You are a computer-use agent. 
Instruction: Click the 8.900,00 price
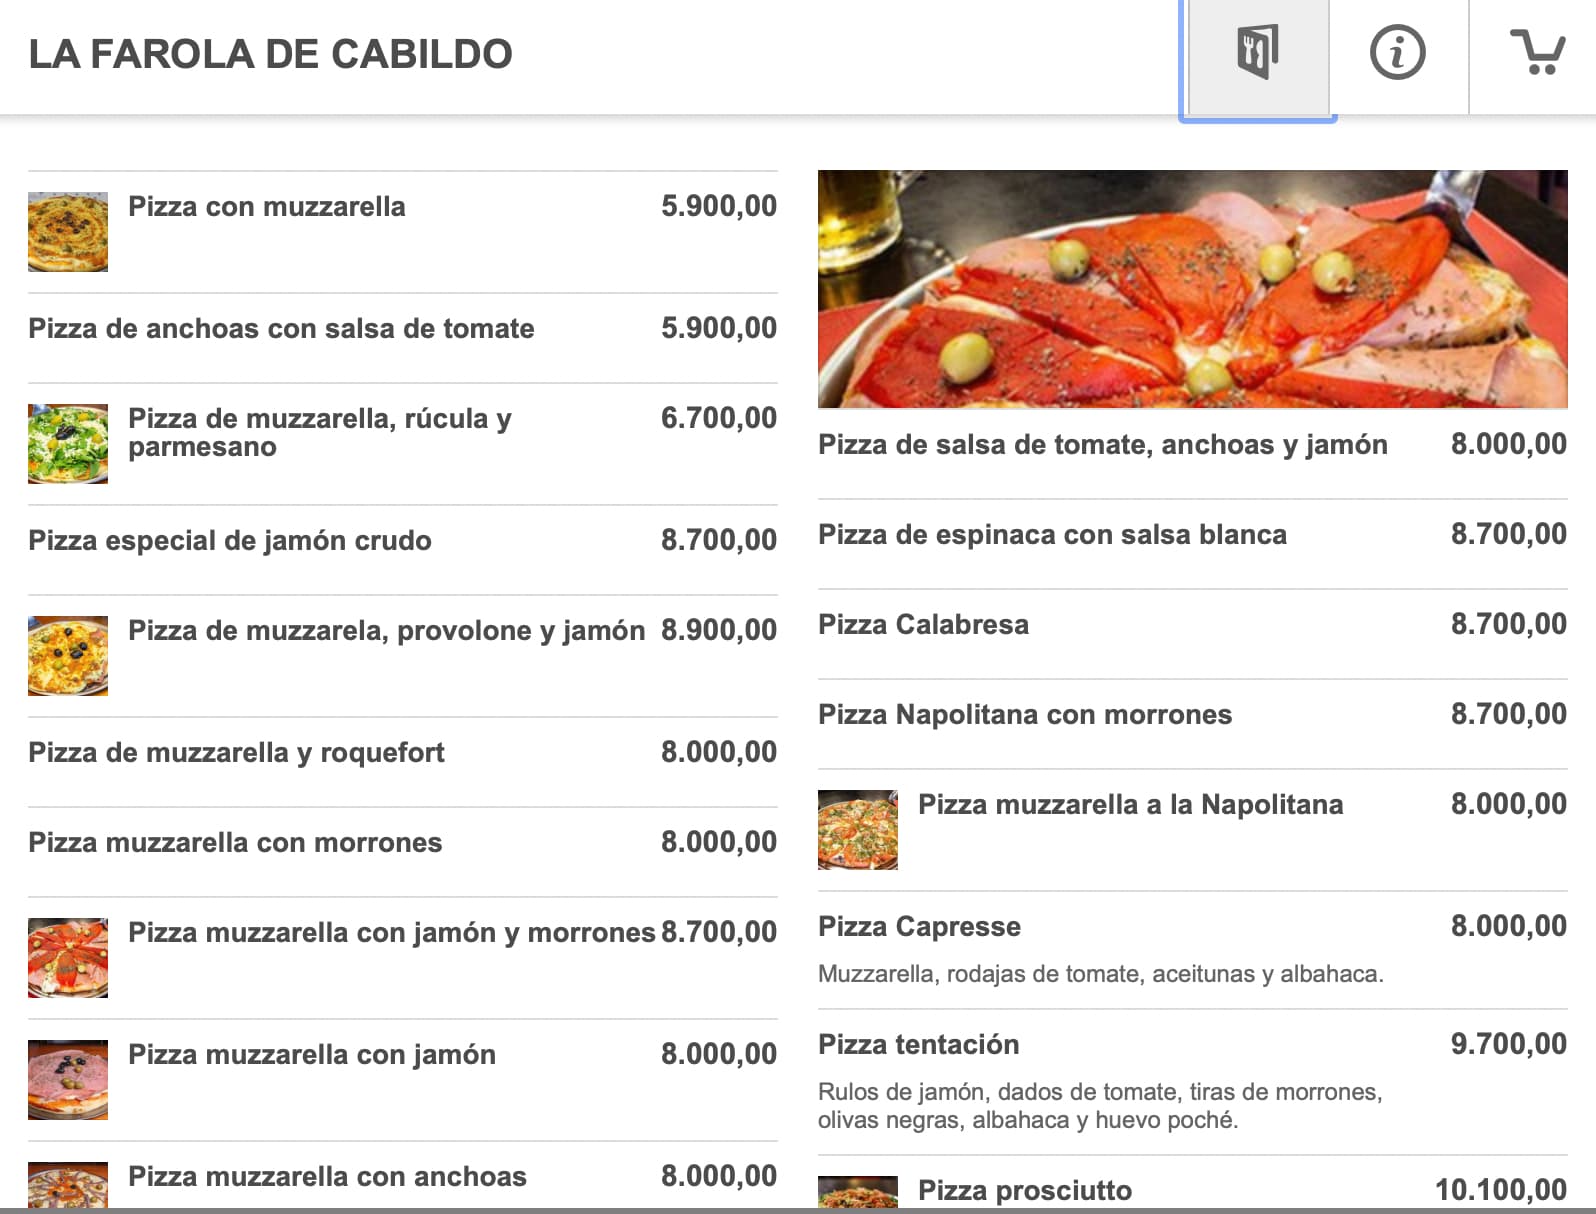718,630
